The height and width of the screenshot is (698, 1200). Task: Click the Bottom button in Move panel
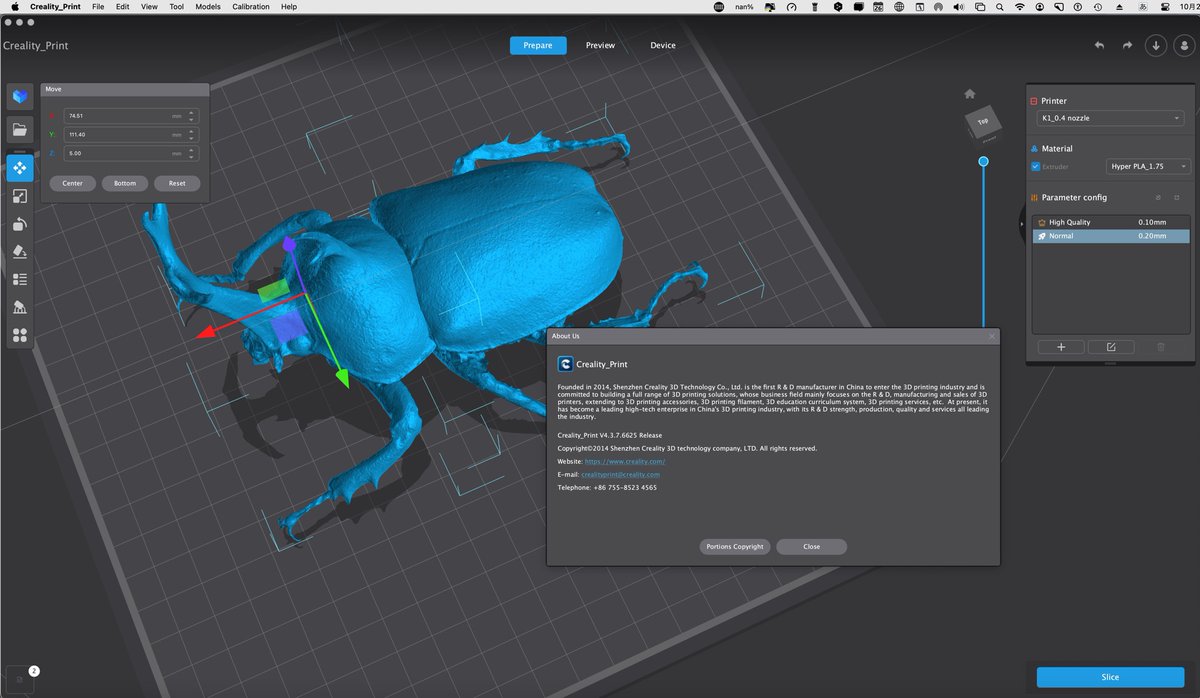pos(125,183)
